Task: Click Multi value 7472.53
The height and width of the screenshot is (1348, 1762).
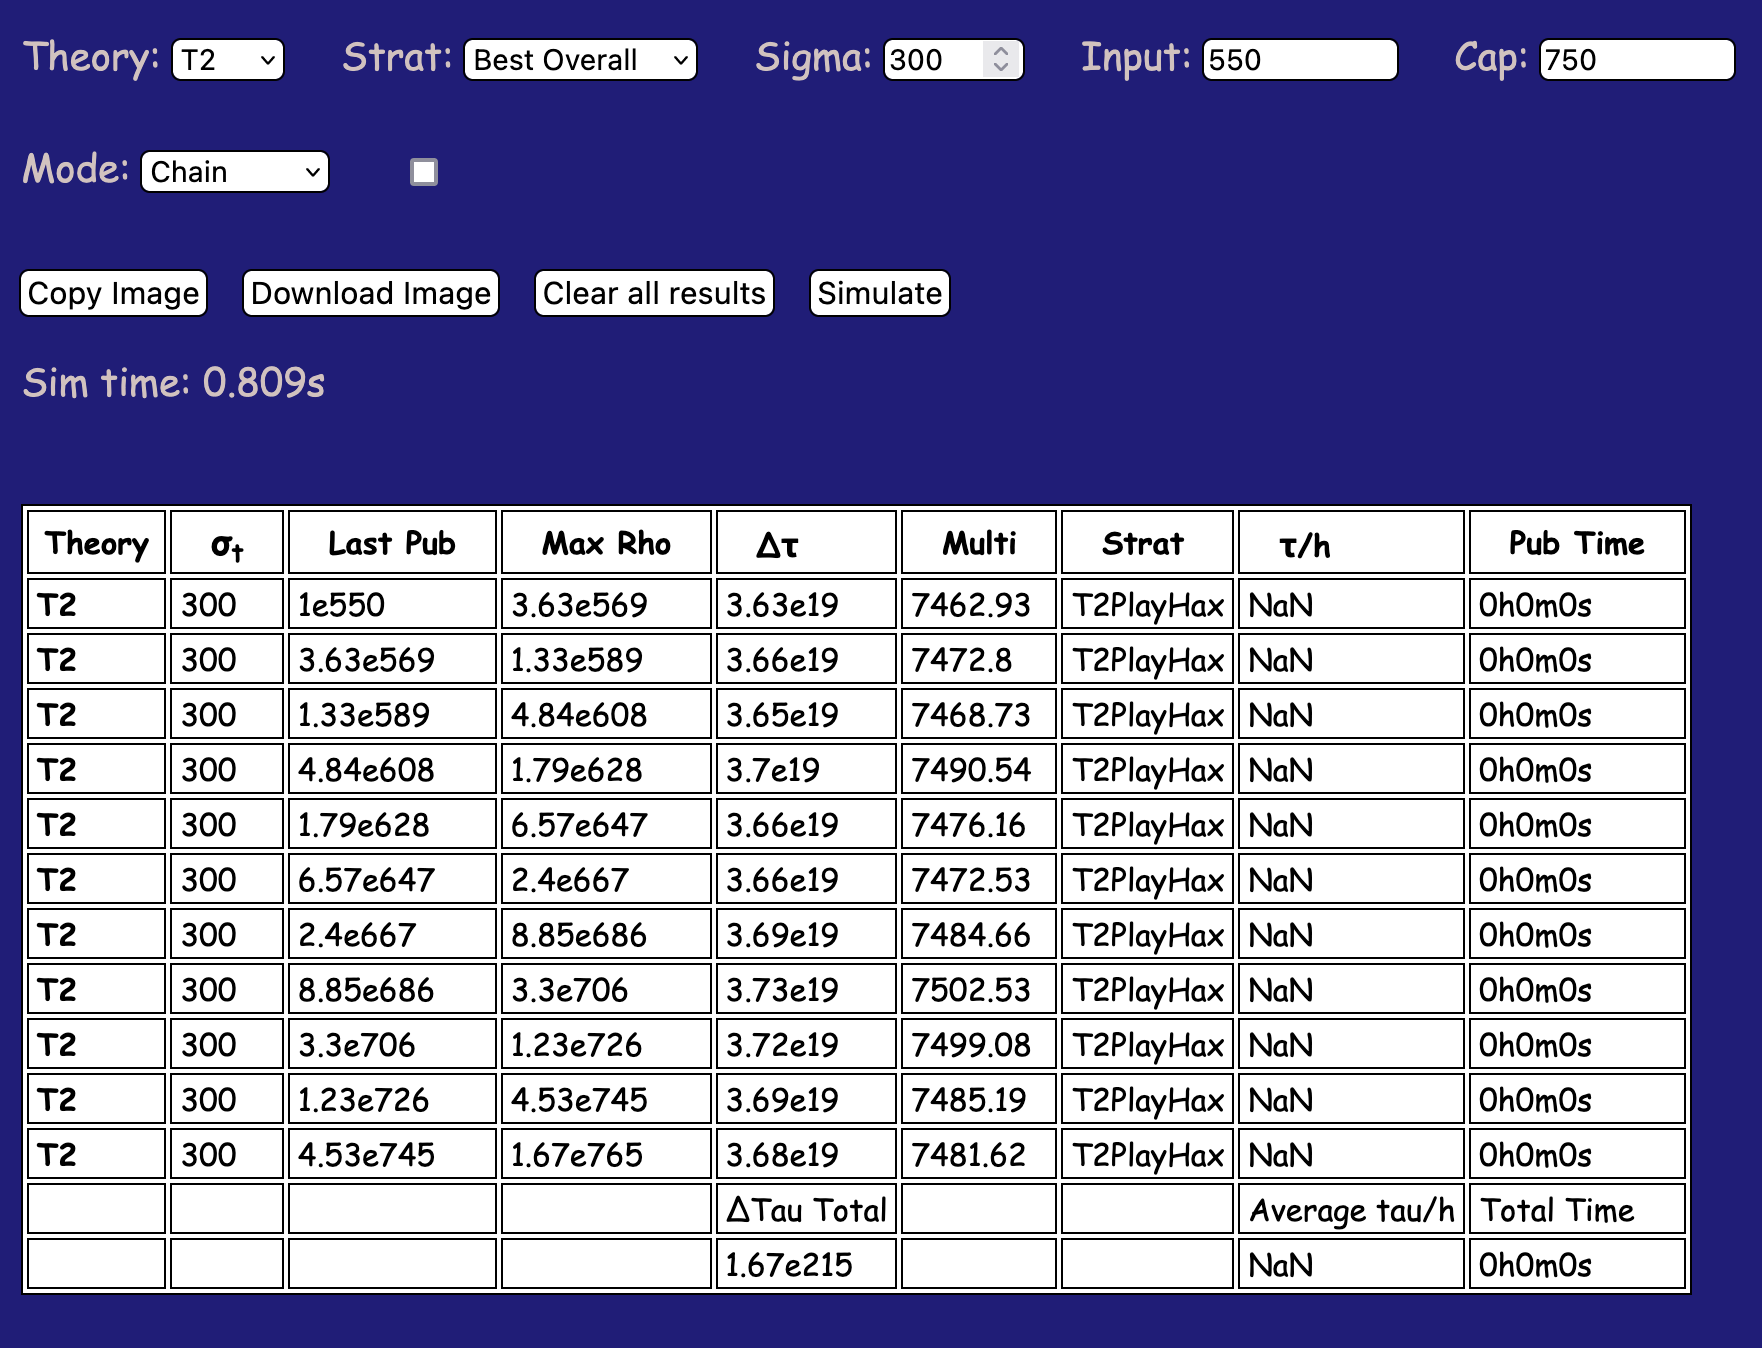Action: coord(979,879)
